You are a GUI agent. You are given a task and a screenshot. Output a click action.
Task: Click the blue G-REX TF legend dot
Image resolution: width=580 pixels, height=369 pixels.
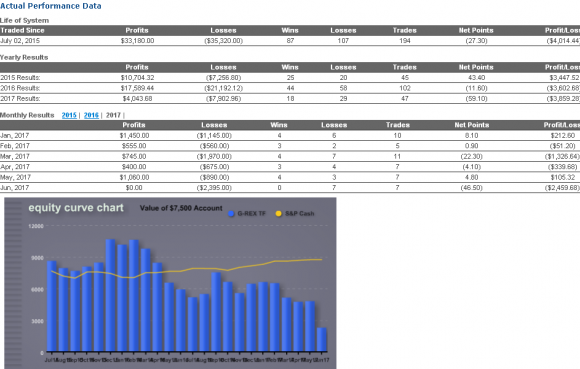232,213
